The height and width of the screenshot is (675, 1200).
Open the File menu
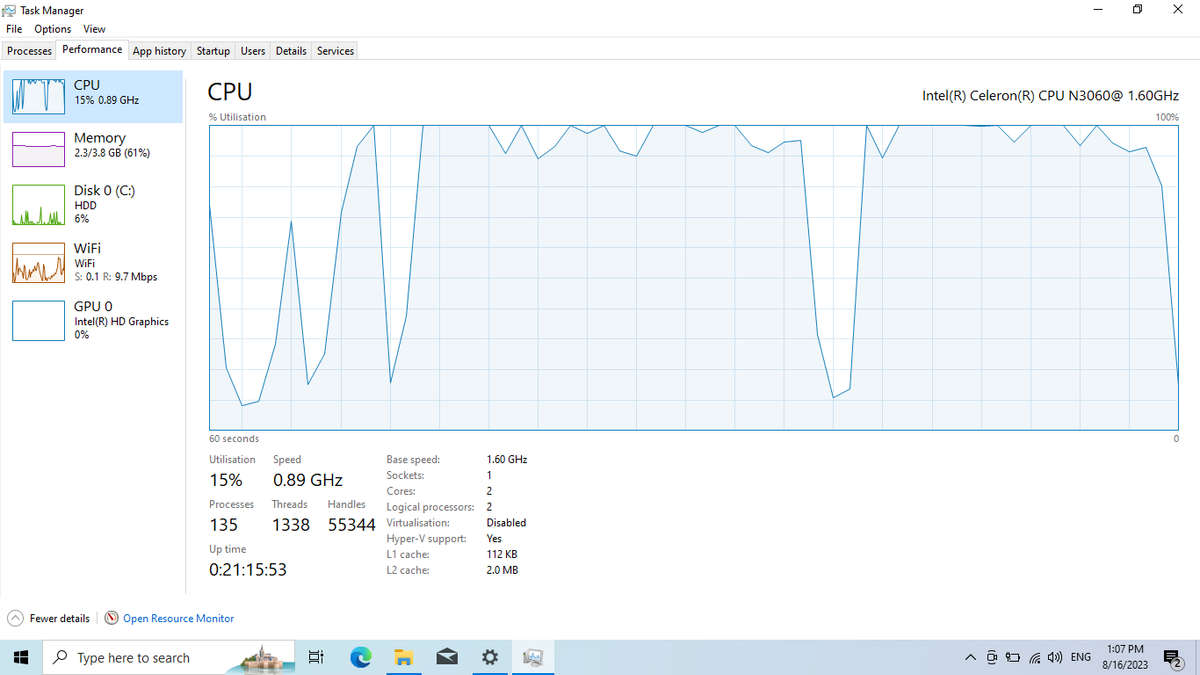14,29
